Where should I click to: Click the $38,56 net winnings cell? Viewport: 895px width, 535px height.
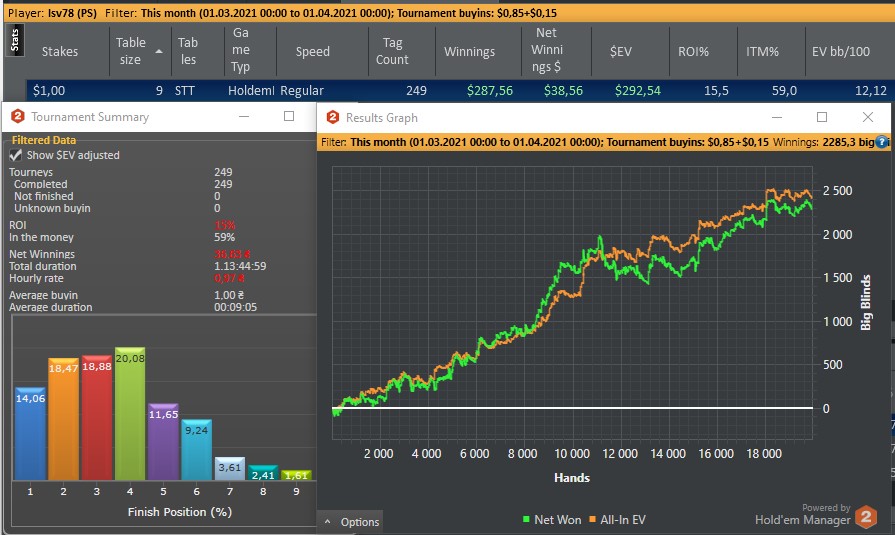coord(563,90)
